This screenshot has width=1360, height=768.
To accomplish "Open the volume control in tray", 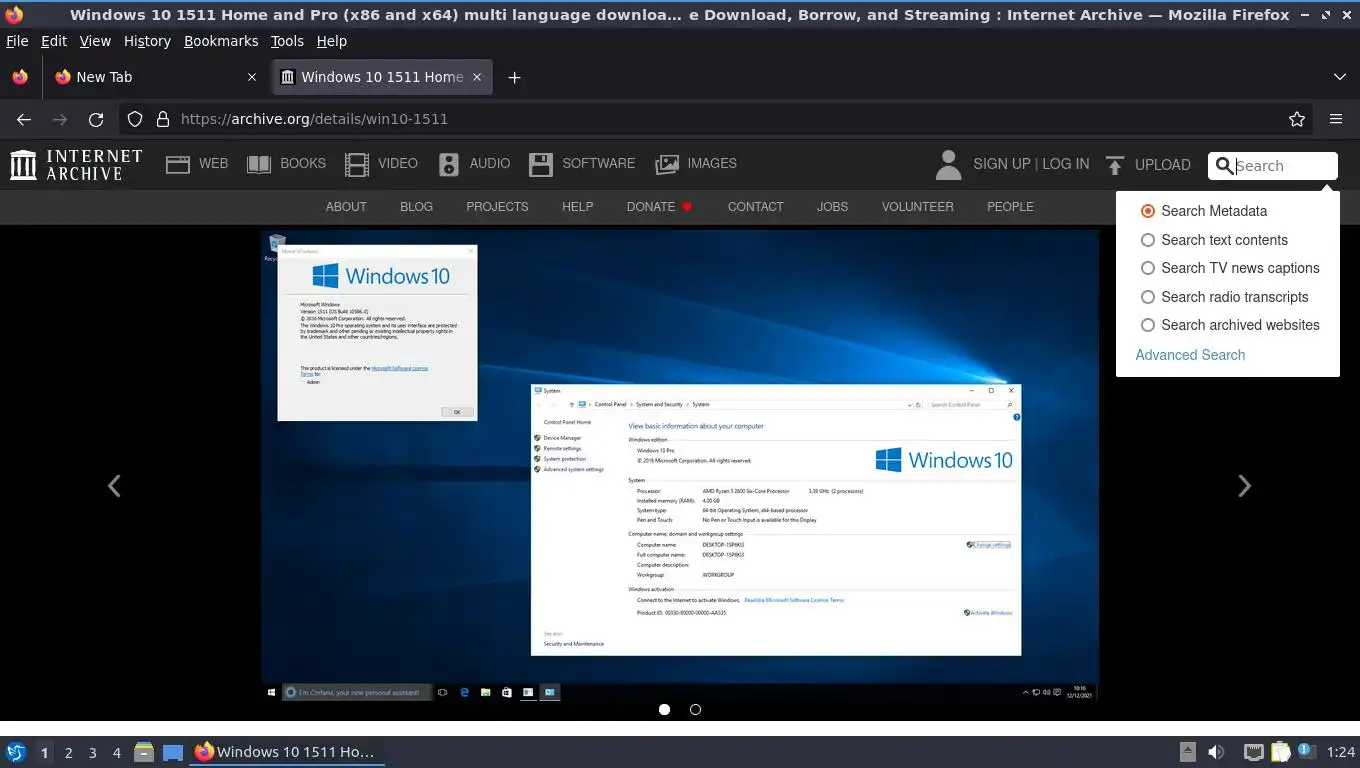I will 1216,752.
